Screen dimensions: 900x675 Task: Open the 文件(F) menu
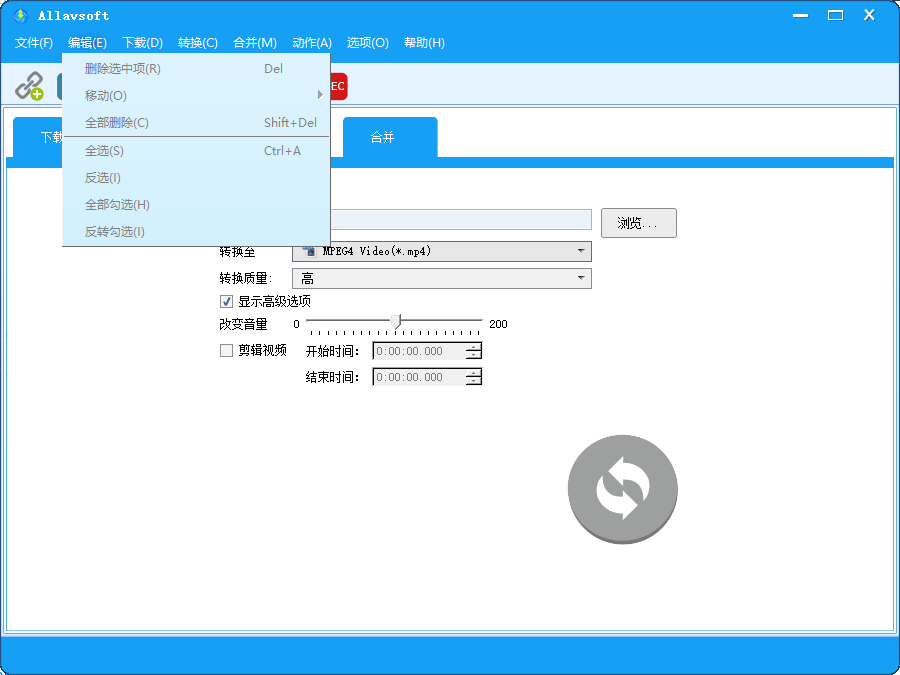pos(34,42)
